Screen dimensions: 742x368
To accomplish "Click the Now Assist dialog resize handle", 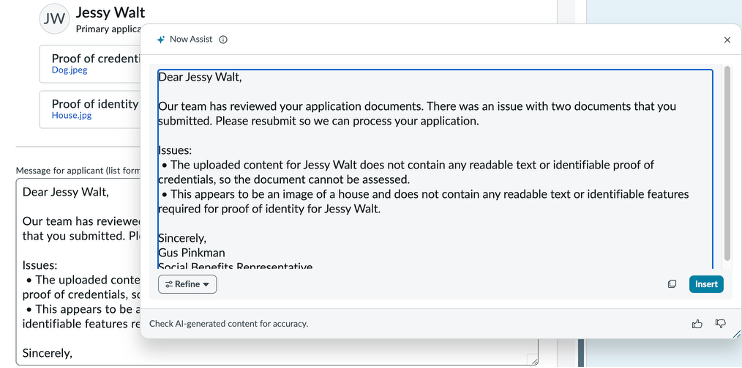I will tap(736, 334).
